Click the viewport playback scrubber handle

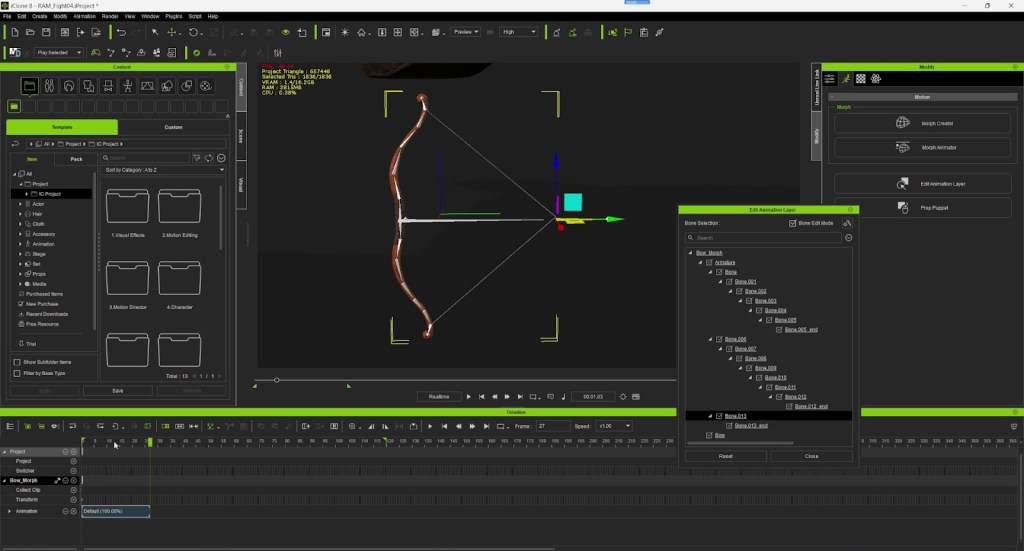pyautogui.click(x=277, y=380)
